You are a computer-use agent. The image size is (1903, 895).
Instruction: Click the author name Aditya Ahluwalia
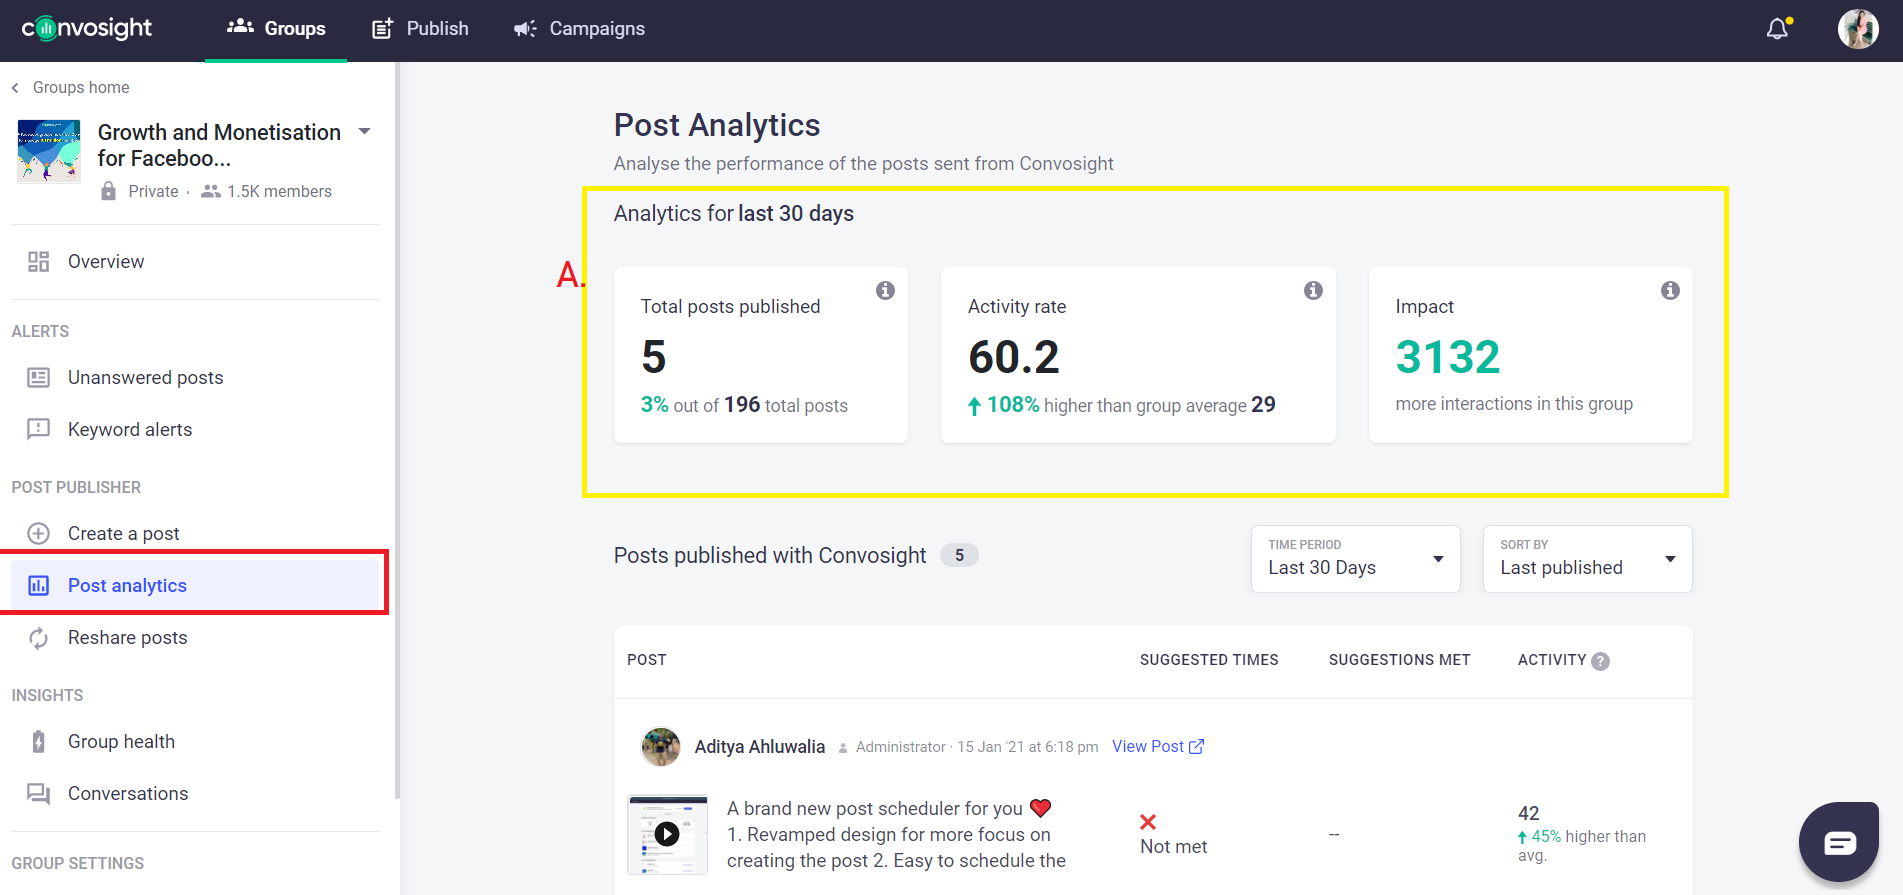(760, 747)
